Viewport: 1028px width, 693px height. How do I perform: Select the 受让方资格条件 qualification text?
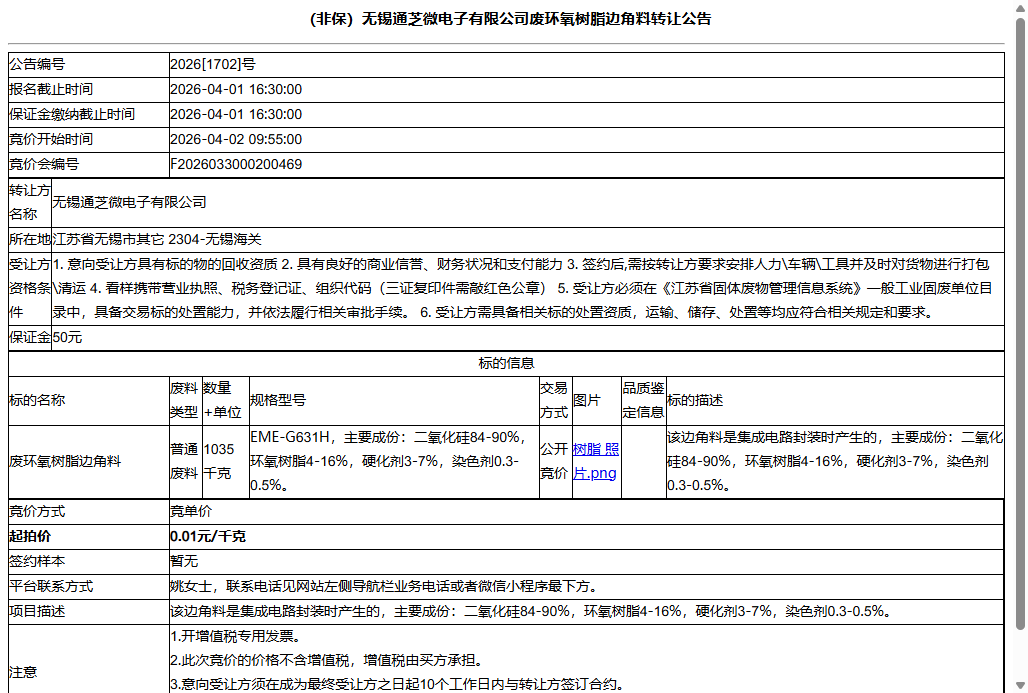500,288
